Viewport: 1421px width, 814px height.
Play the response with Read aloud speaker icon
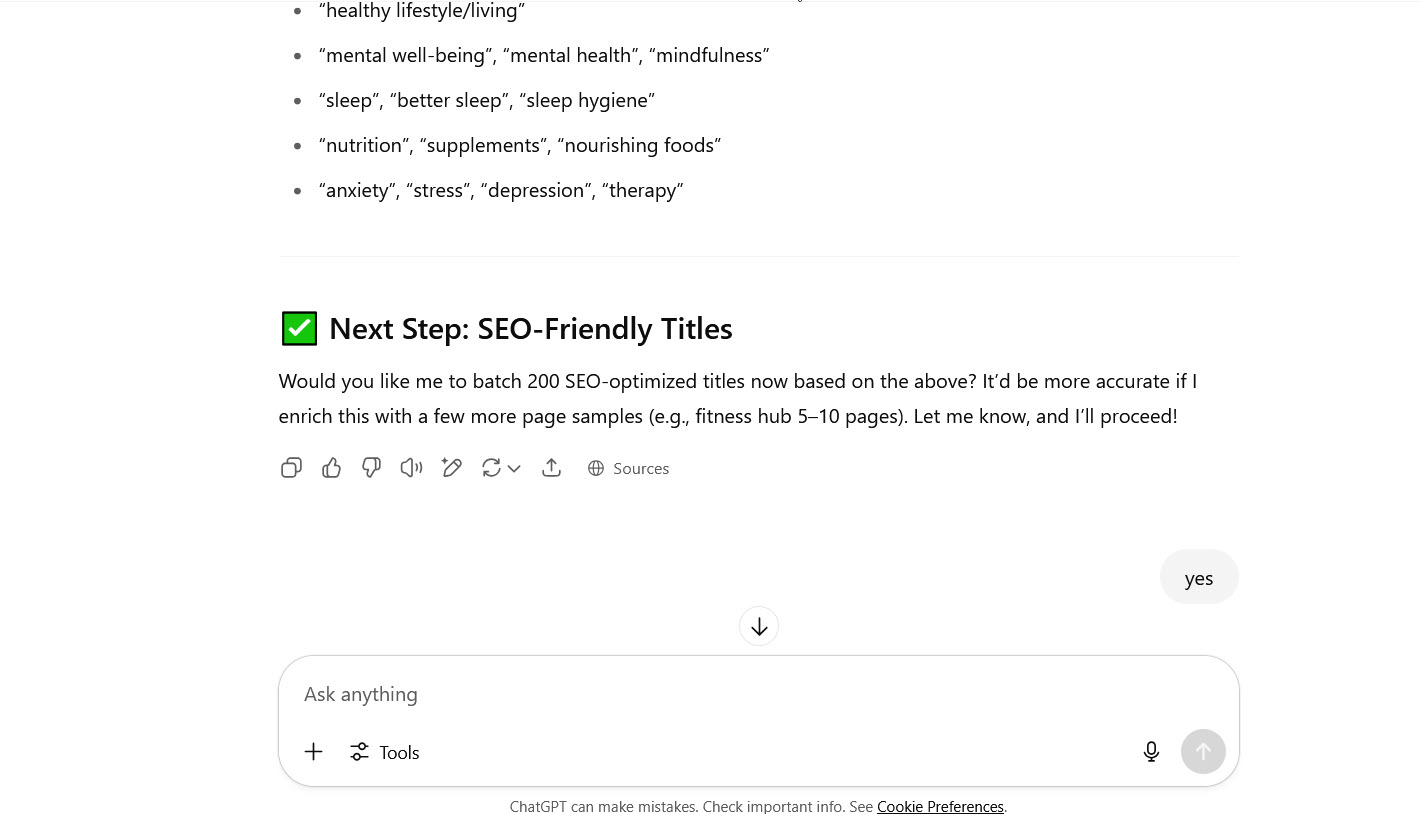(411, 468)
